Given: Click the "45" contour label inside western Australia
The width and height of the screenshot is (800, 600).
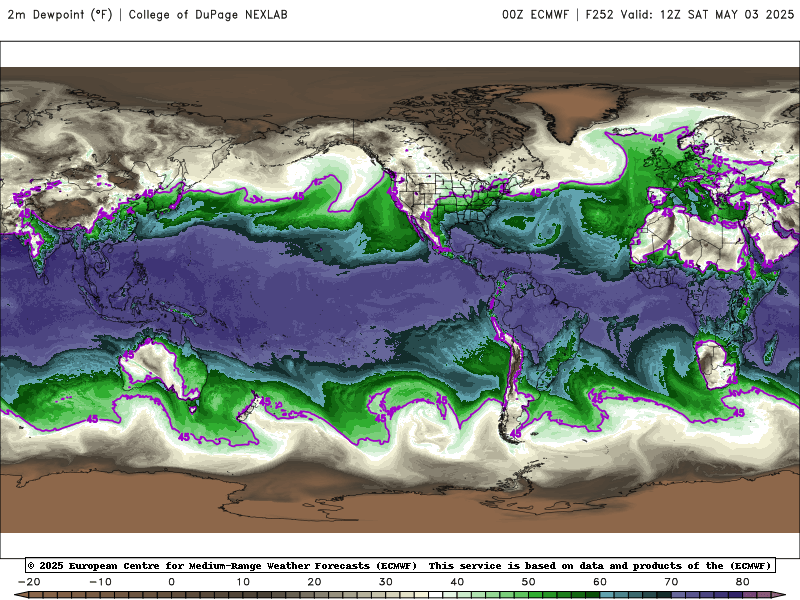Looking at the screenshot, I should coord(128,355).
